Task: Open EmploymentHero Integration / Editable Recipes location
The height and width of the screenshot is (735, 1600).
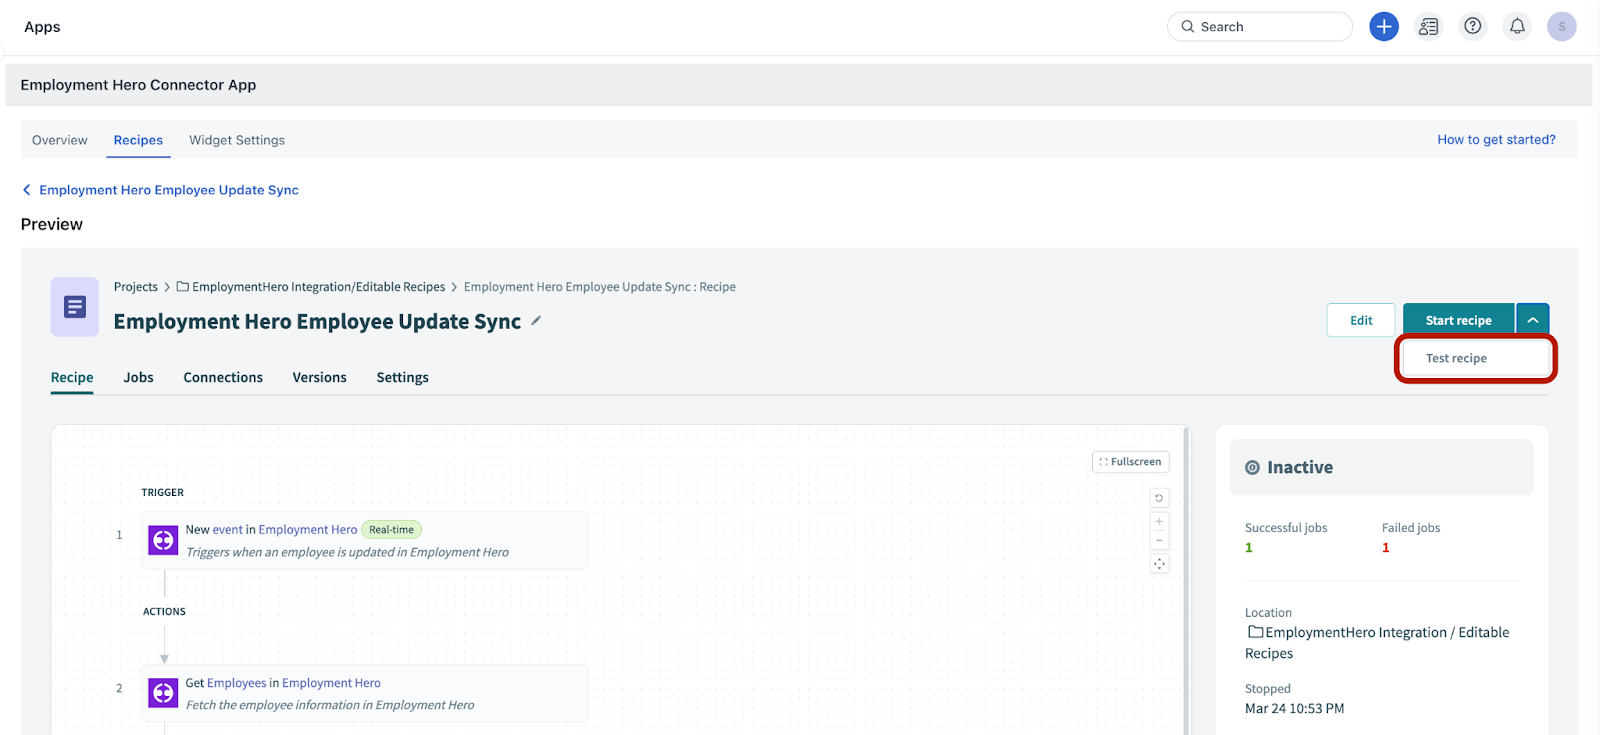Action: pyautogui.click(x=1377, y=643)
